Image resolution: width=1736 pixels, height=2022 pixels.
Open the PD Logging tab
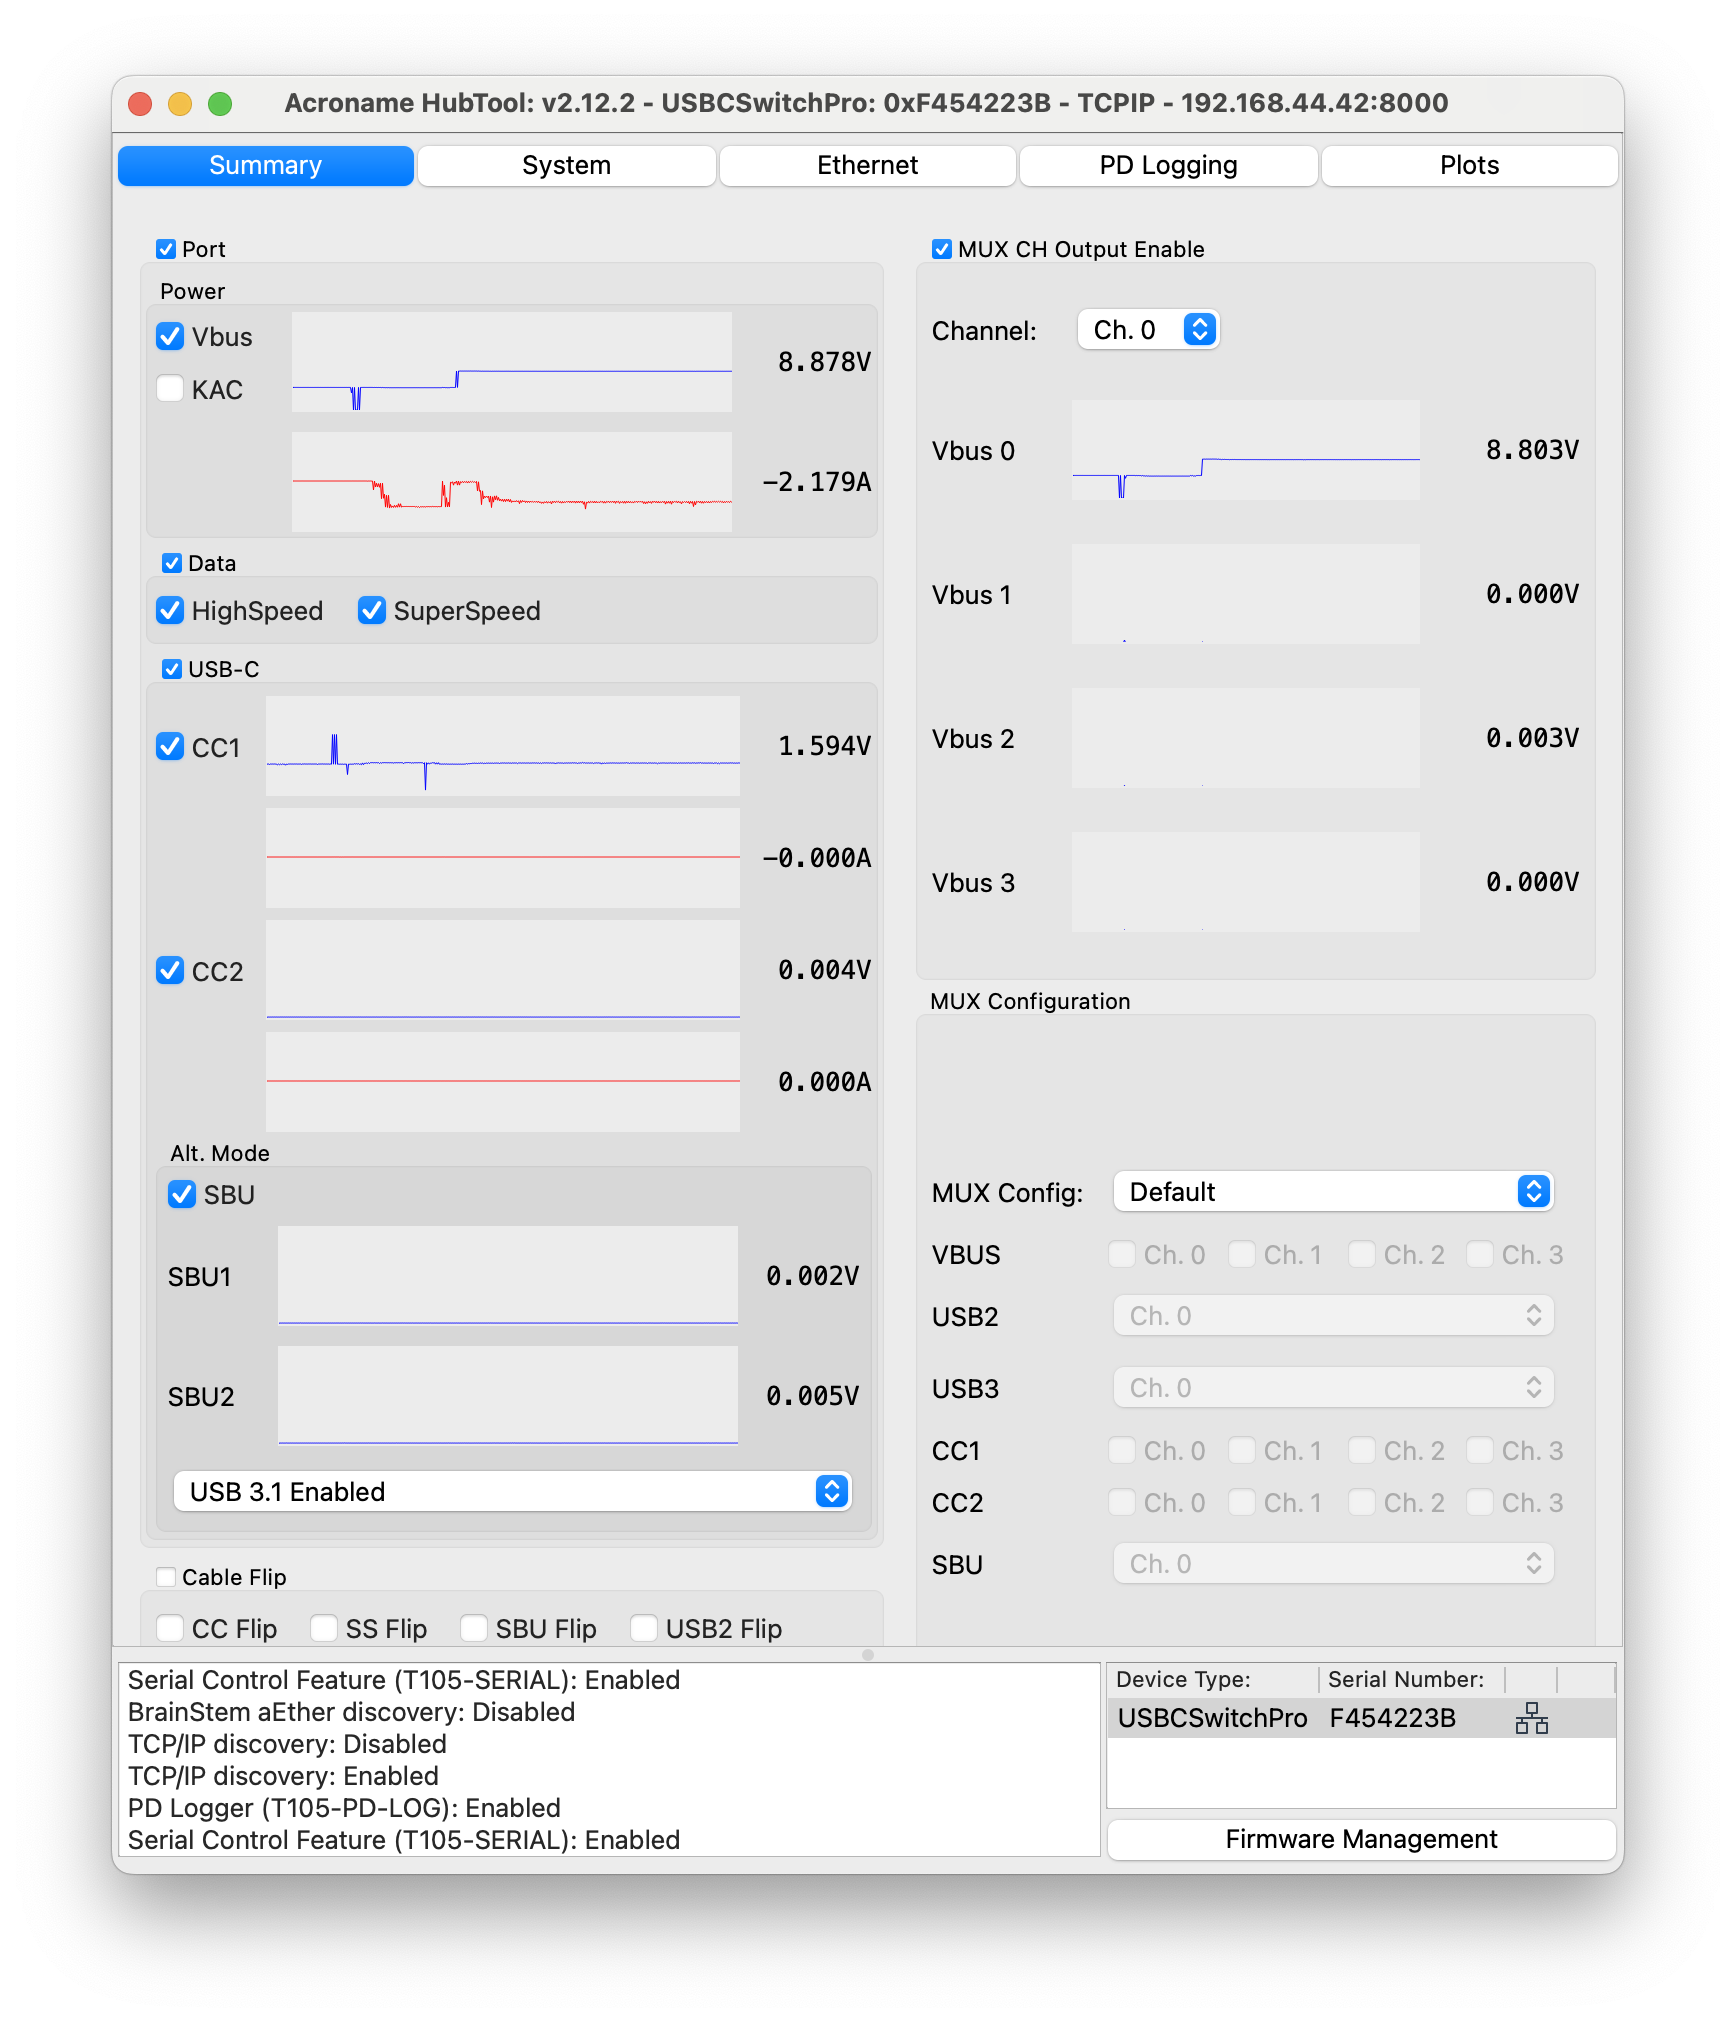point(1167,165)
